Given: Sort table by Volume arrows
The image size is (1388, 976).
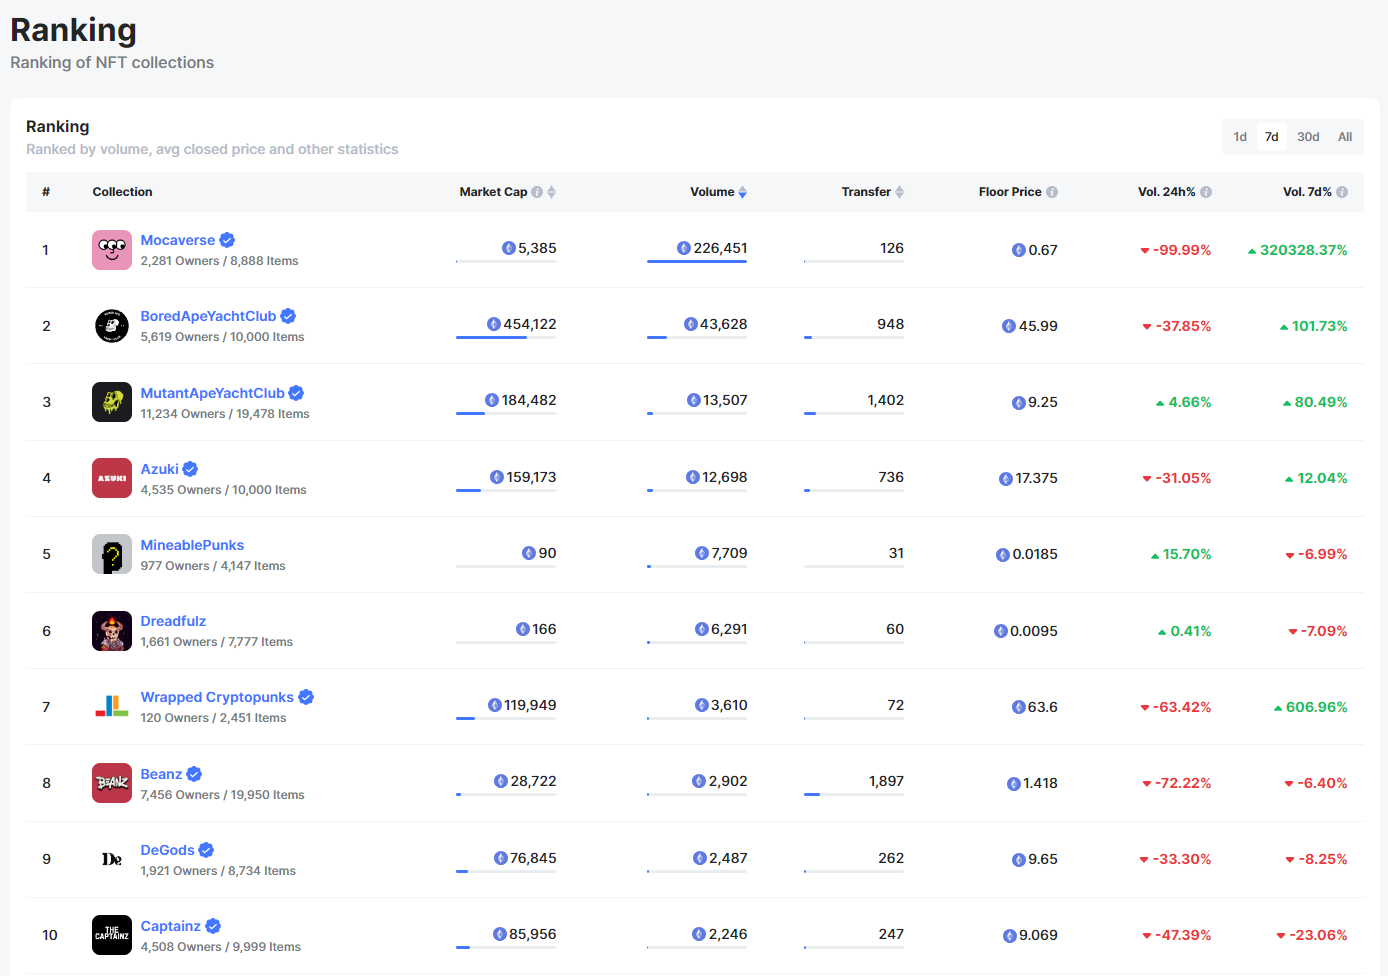Looking at the screenshot, I should coord(743,192).
